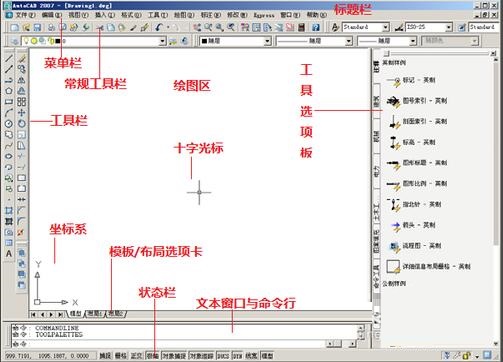Open the 插入 Insert menu
Image resolution: width=503 pixels, height=362 pixels.
pos(105,15)
